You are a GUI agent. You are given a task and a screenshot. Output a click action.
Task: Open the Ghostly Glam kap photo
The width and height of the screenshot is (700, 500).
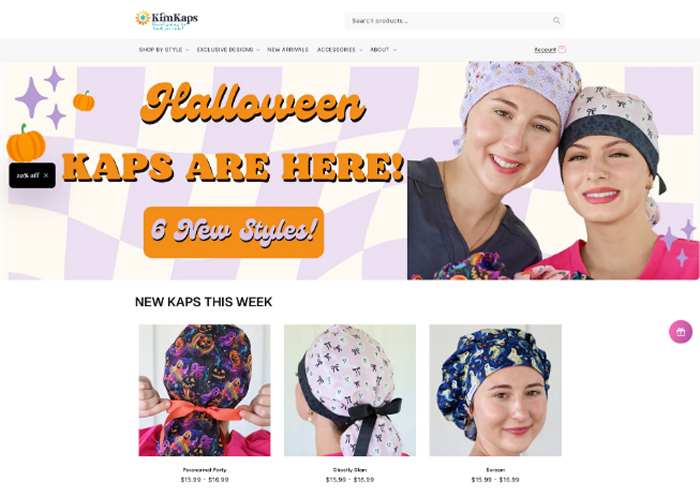pyautogui.click(x=350, y=390)
